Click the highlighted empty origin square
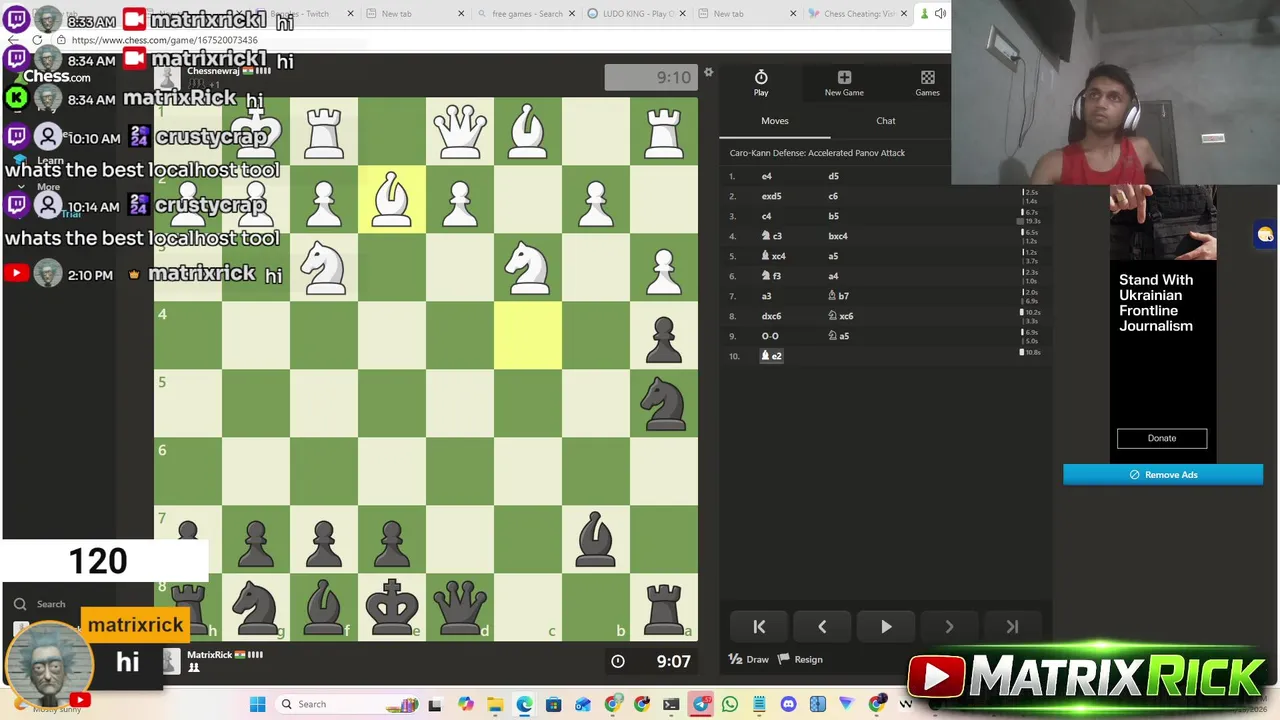The height and width of the screenshot is (720, 1280). pos(528,336)
